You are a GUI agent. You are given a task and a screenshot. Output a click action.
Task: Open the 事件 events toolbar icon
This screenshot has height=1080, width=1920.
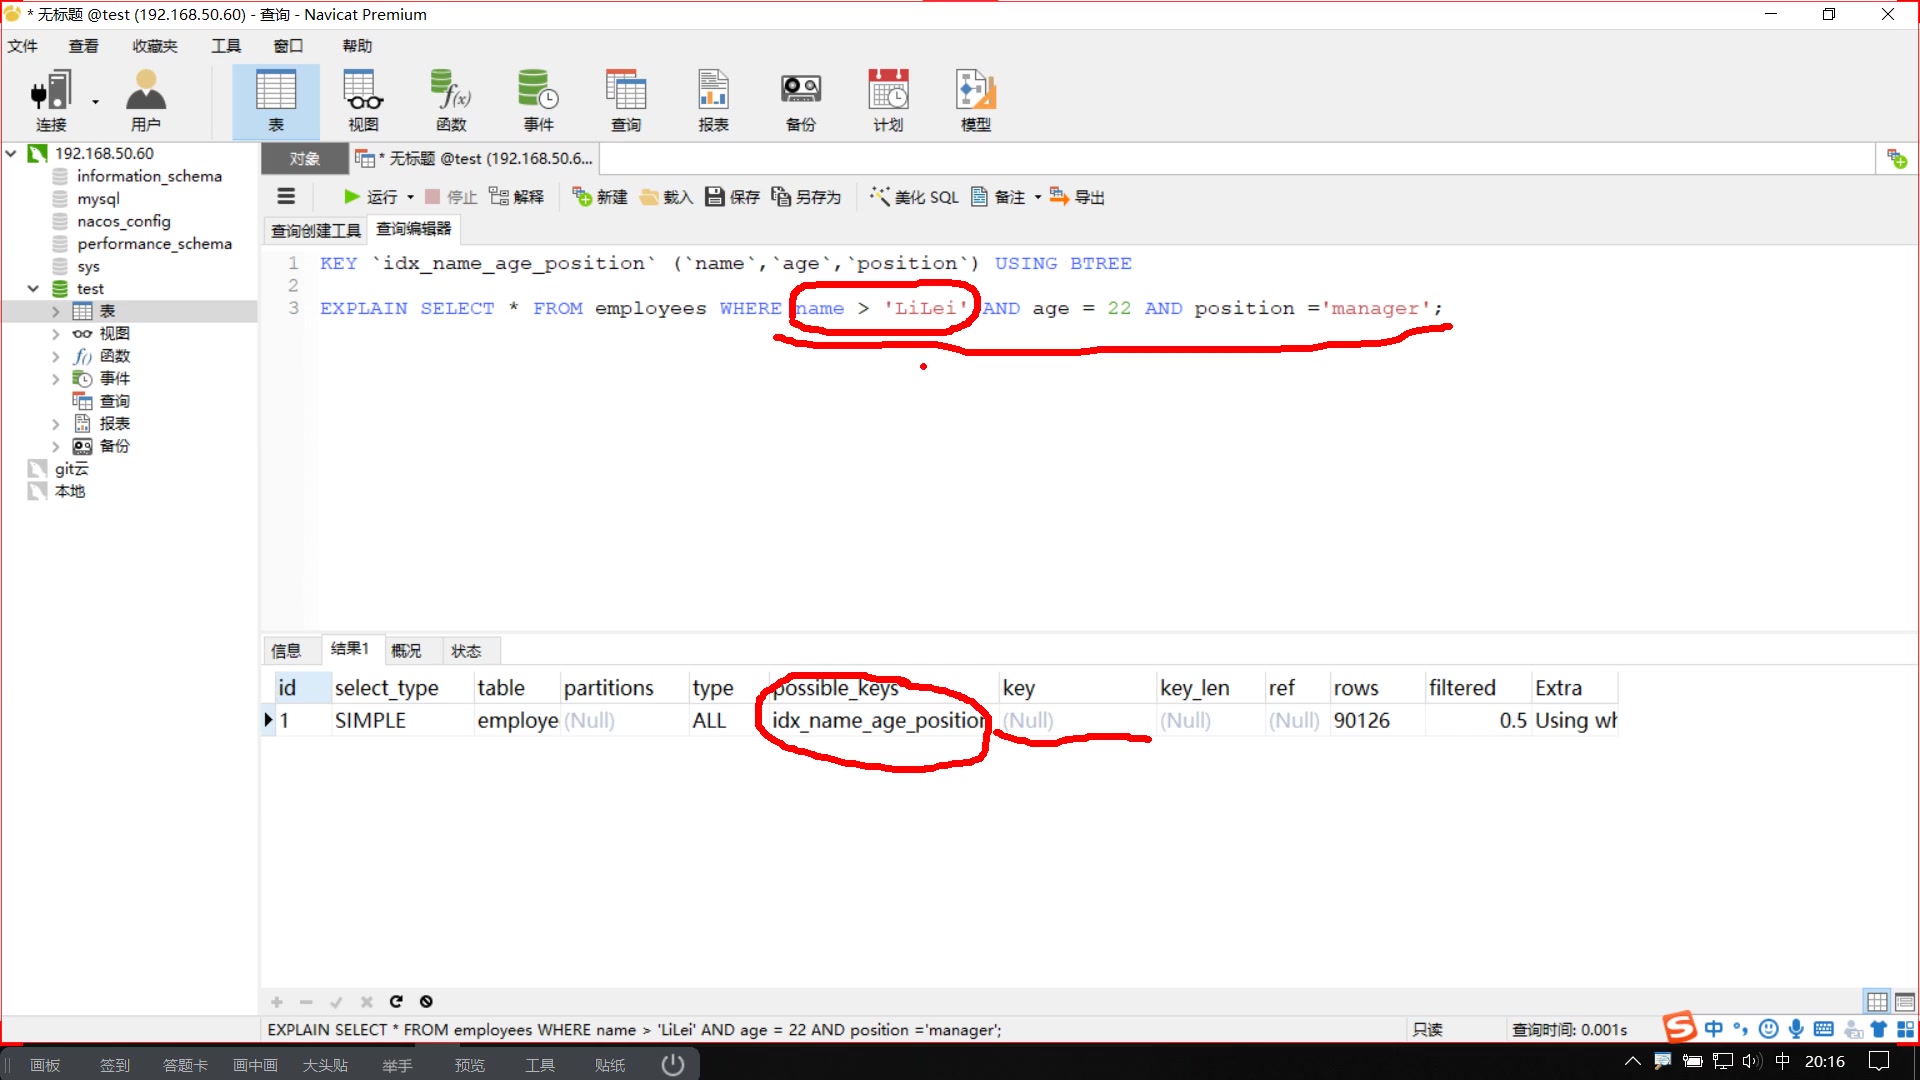[538, 101]
